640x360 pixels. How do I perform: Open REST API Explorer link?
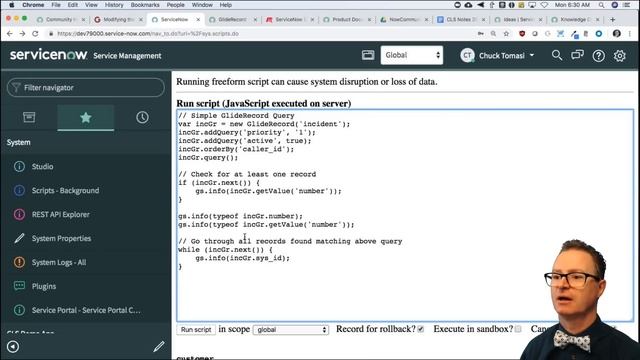[x=60, y=214]
